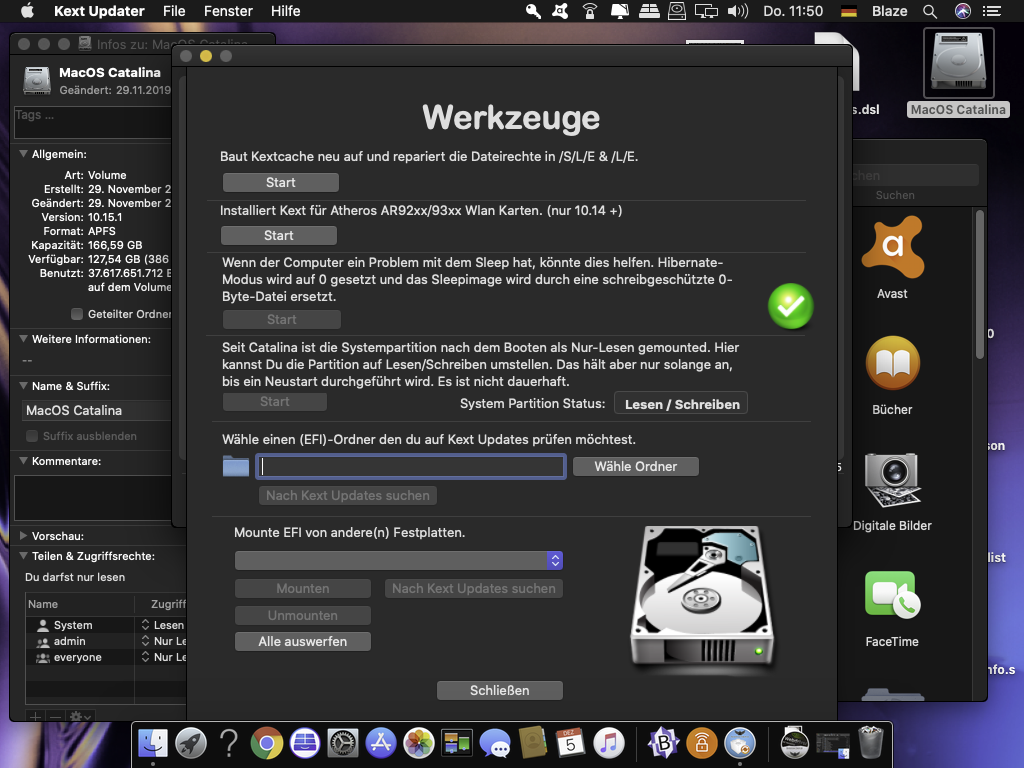Click the question mark icon in the Dock
This screenshot has height=768, width=1024.
click(x=229, y=743)
